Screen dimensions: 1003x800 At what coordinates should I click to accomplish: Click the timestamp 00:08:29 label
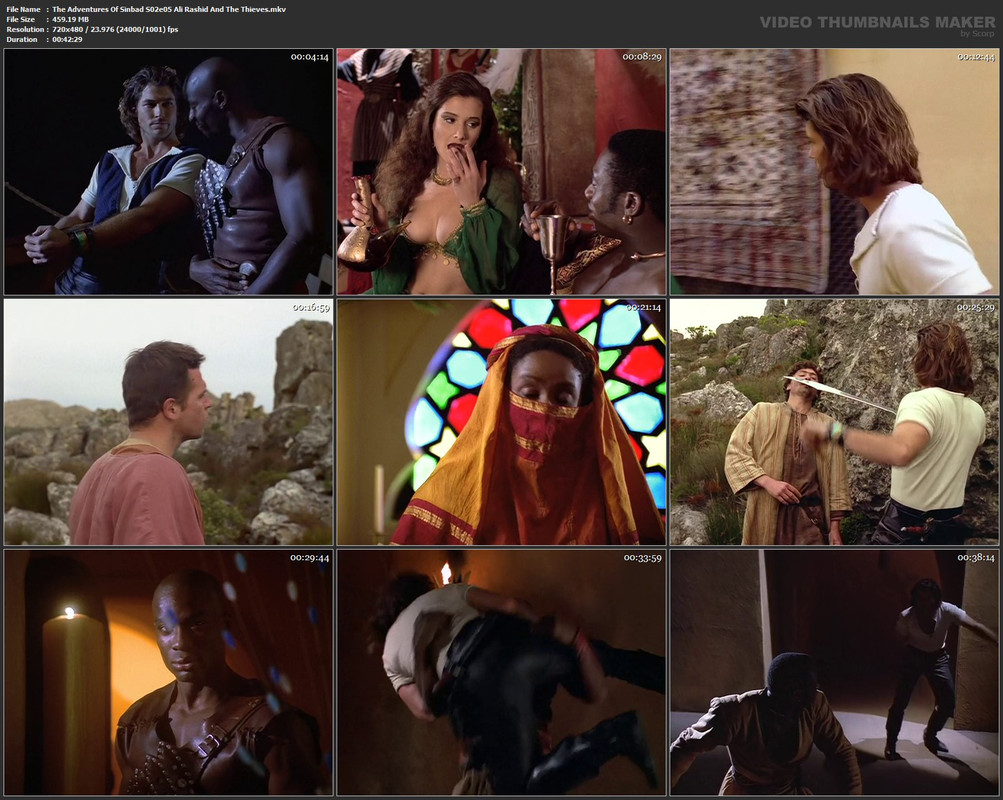(642, 57)
